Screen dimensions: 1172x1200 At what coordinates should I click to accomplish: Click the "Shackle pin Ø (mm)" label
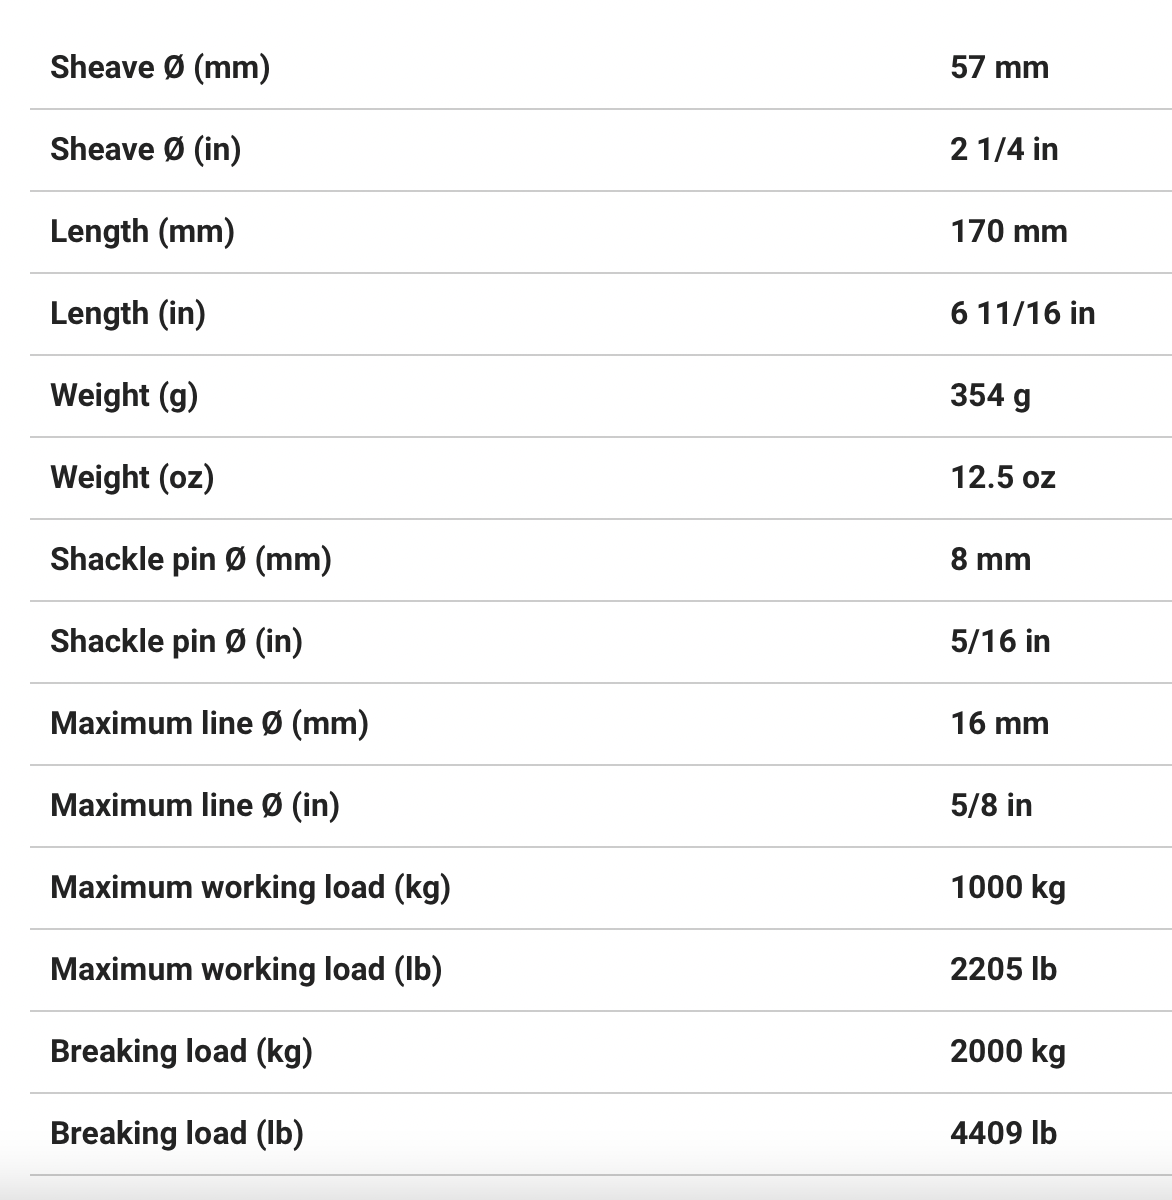(190, 560)
